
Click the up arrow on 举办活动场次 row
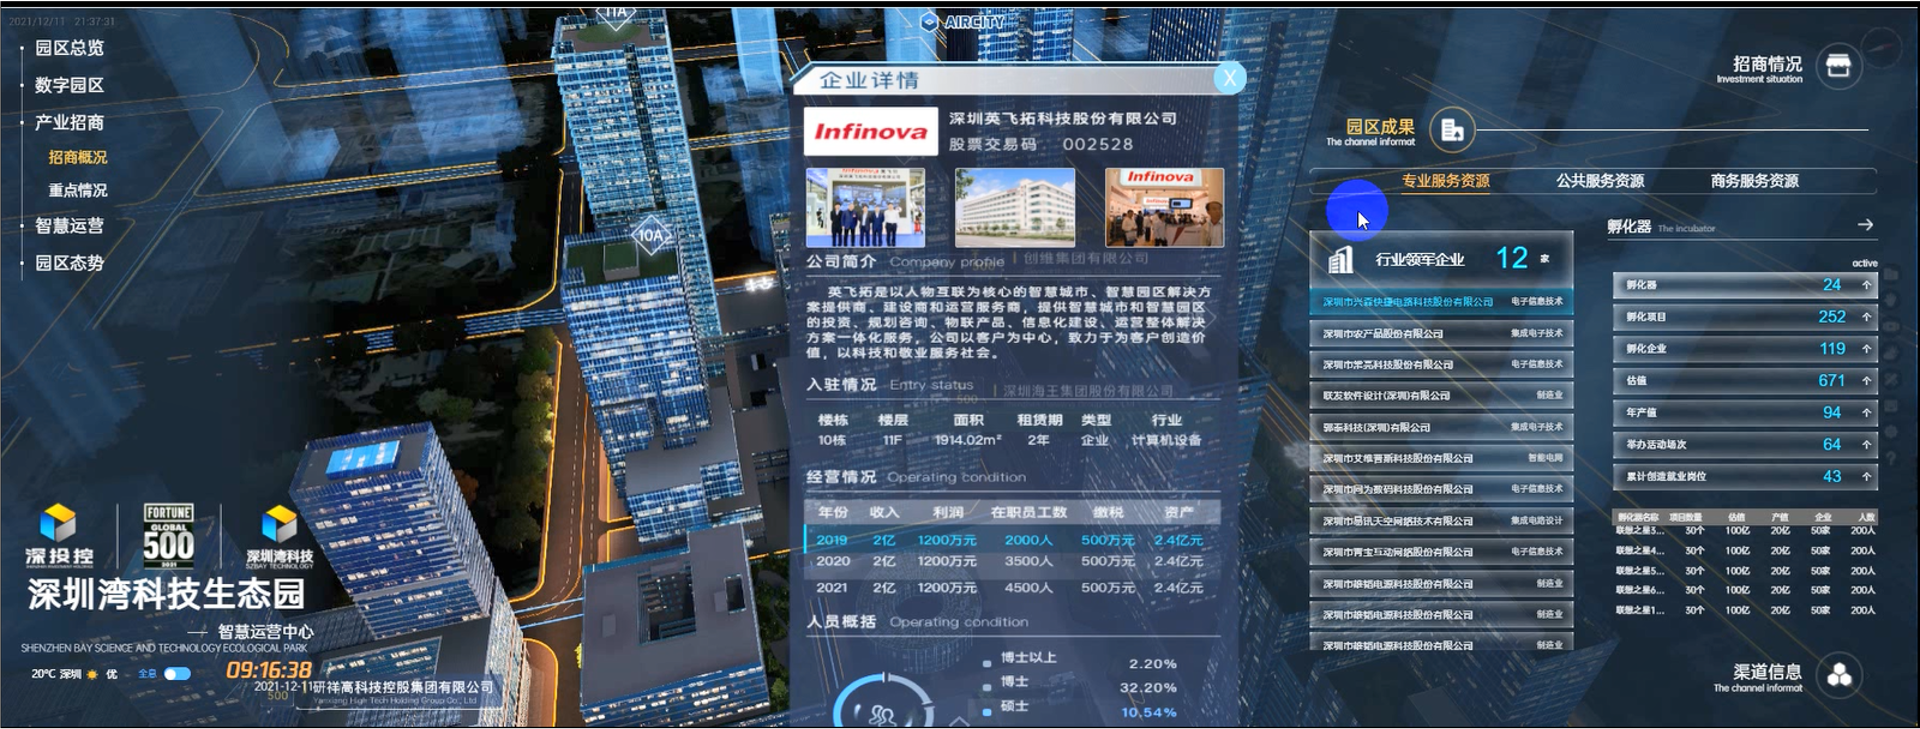pyautogui.click(x=1866, y=445)
